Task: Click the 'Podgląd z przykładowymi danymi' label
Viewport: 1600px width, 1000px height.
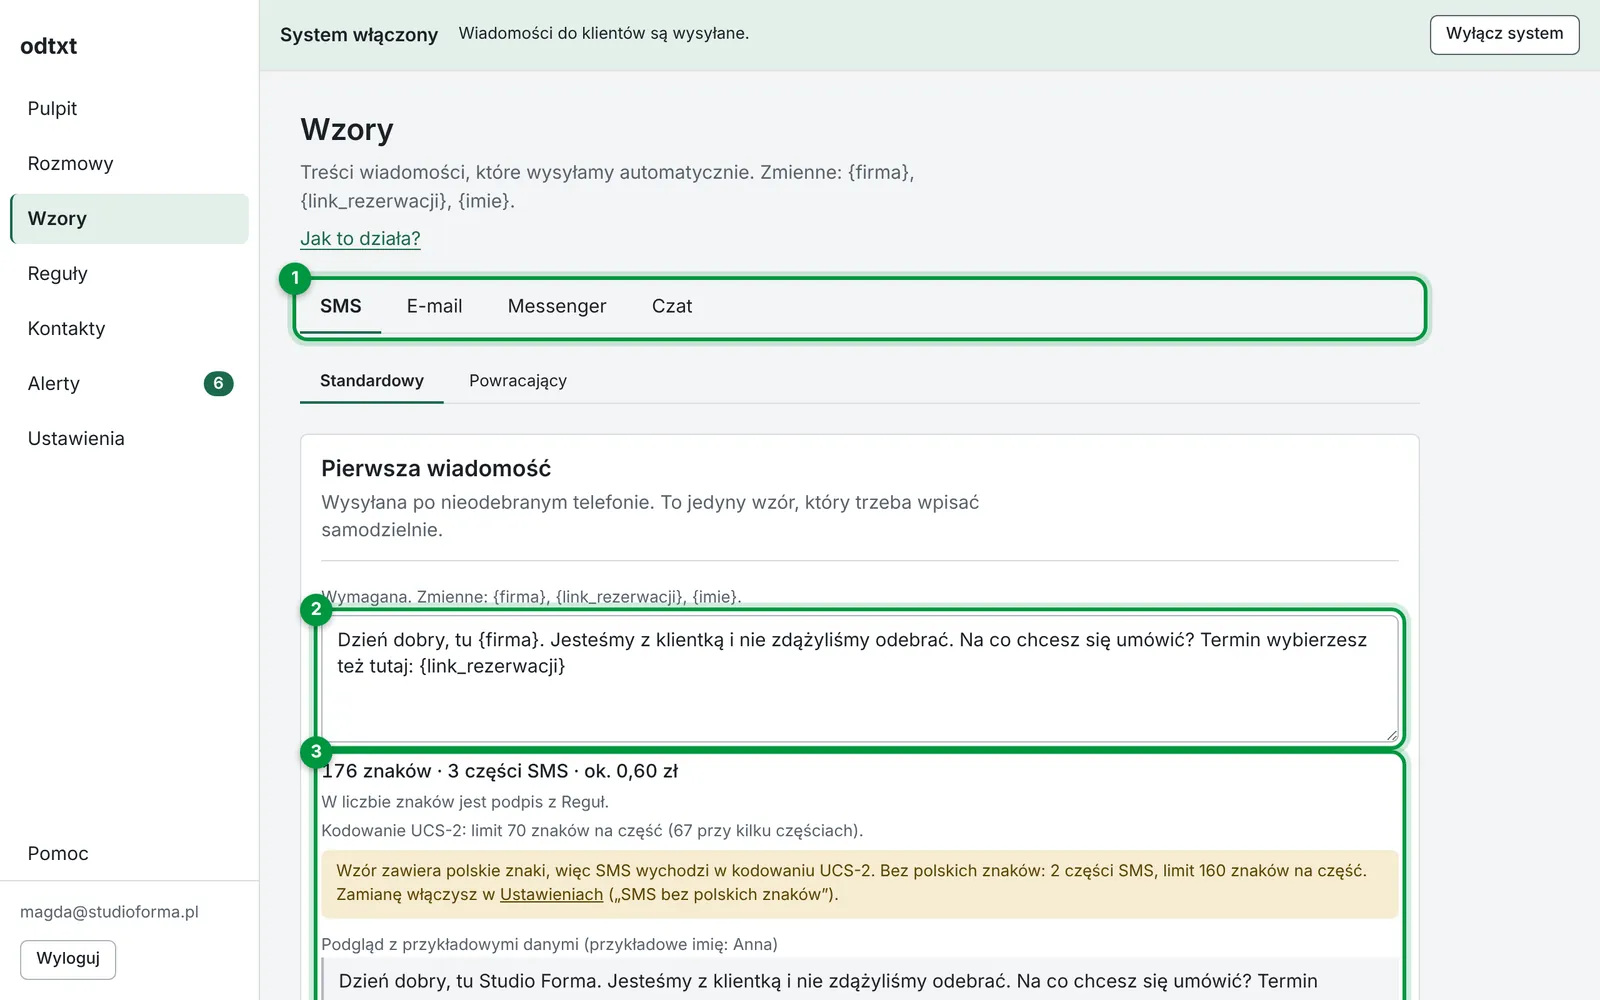Action: [x=549, y=944]
